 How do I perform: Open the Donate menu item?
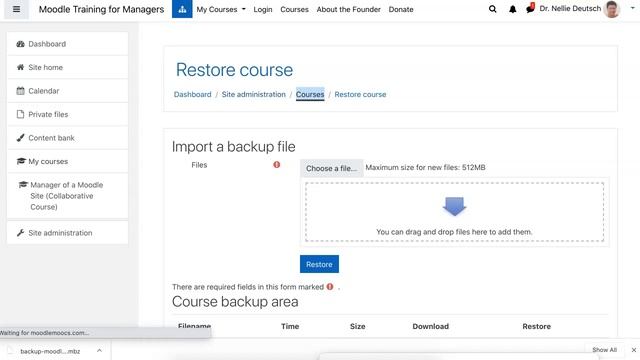point(401,9)
